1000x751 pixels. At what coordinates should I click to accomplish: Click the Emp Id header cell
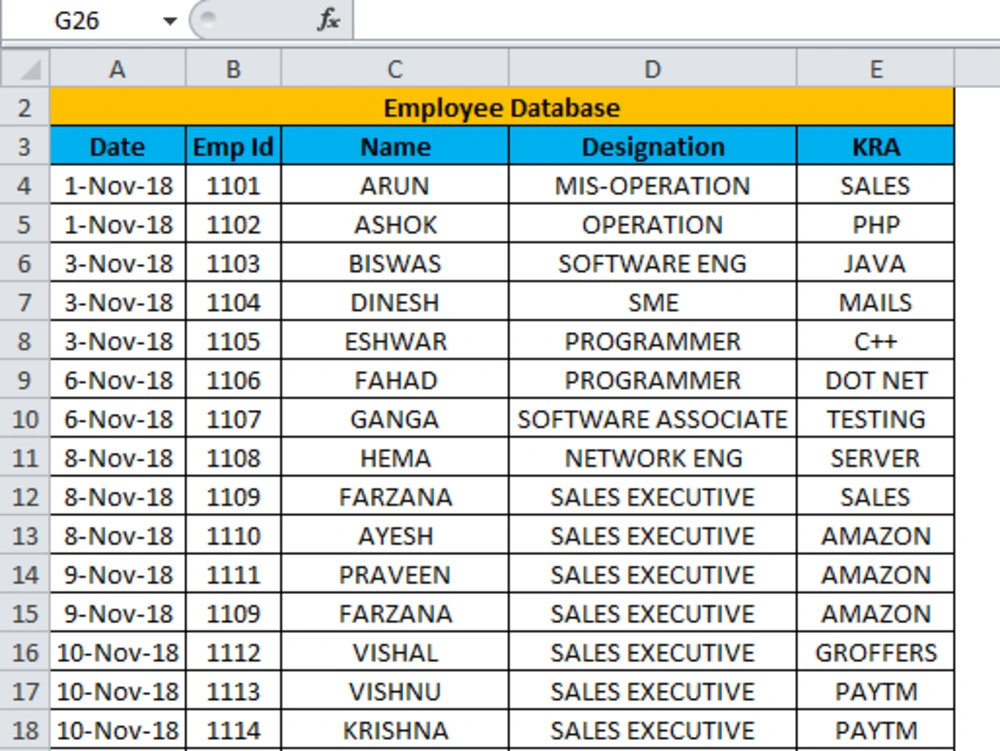tap(233, 147)
